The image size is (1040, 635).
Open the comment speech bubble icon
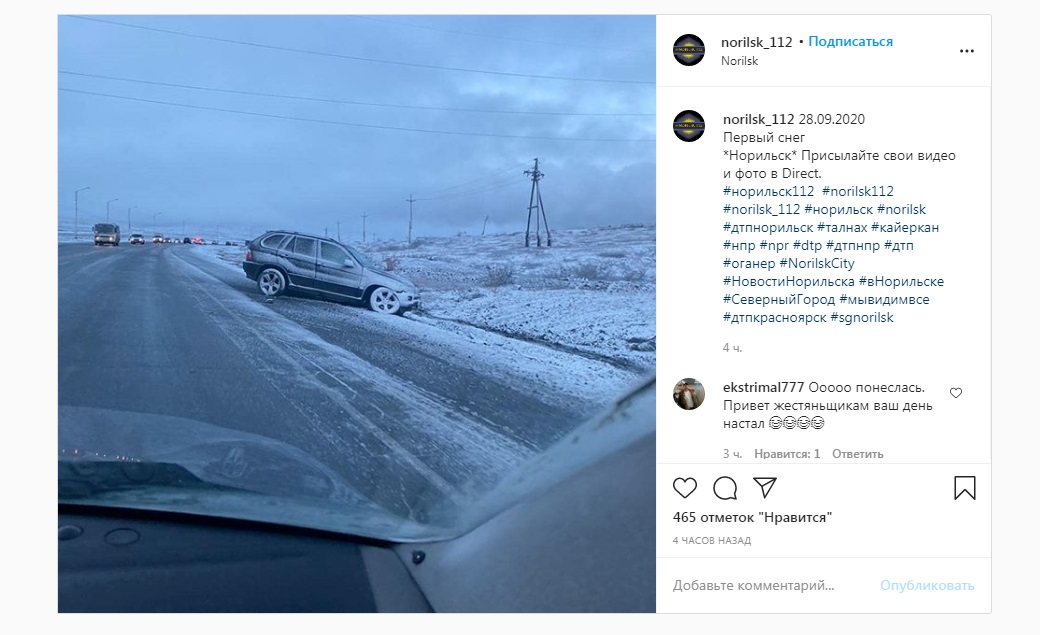coord(725,488)
